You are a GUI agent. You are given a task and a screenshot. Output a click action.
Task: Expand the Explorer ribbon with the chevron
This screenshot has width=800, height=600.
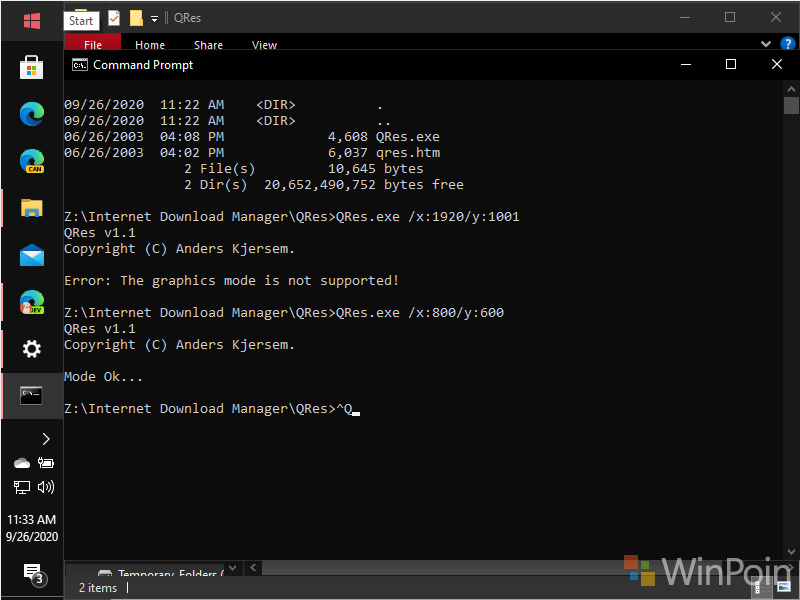pyautogui.click(x=765, y=44)
